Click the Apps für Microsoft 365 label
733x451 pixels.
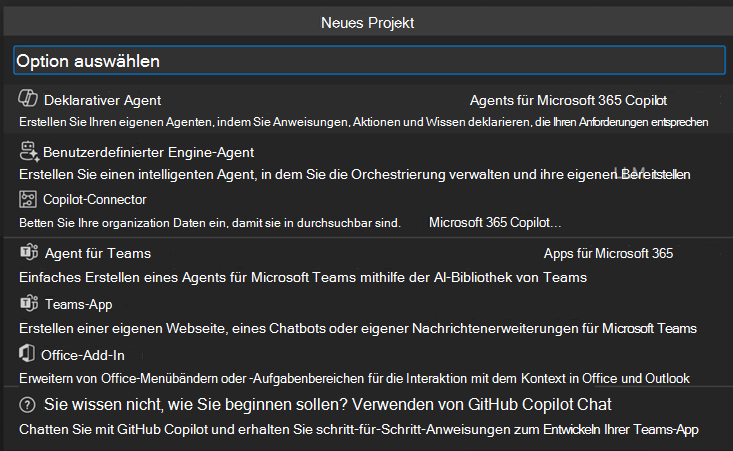click(x=608, y=253)
